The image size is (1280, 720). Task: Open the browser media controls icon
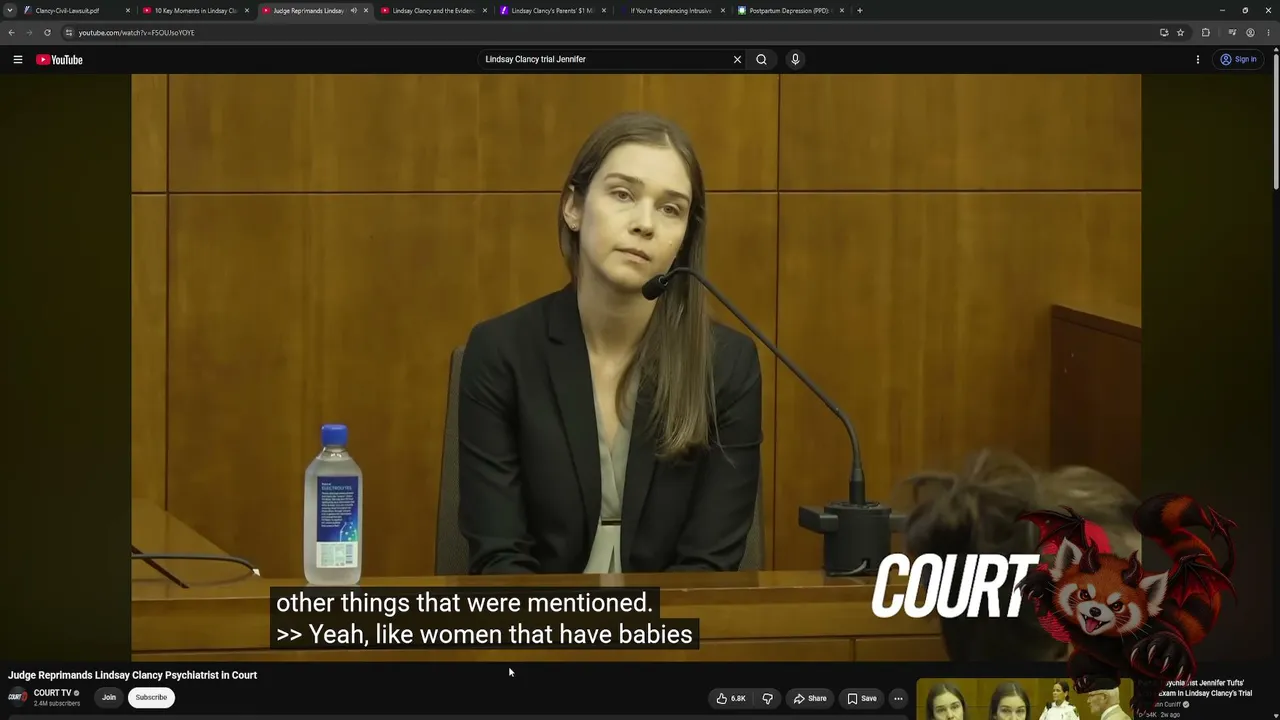(x=1232, y=32)
